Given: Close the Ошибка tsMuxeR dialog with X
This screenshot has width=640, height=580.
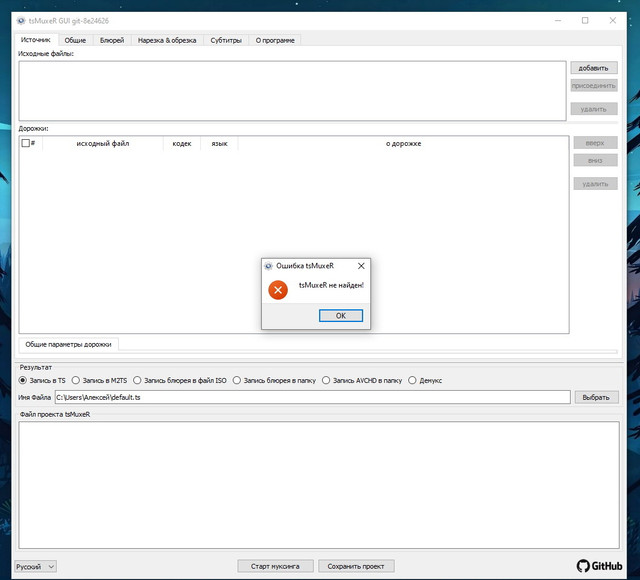Looking at the screenshot, I should tap(361, 266).
